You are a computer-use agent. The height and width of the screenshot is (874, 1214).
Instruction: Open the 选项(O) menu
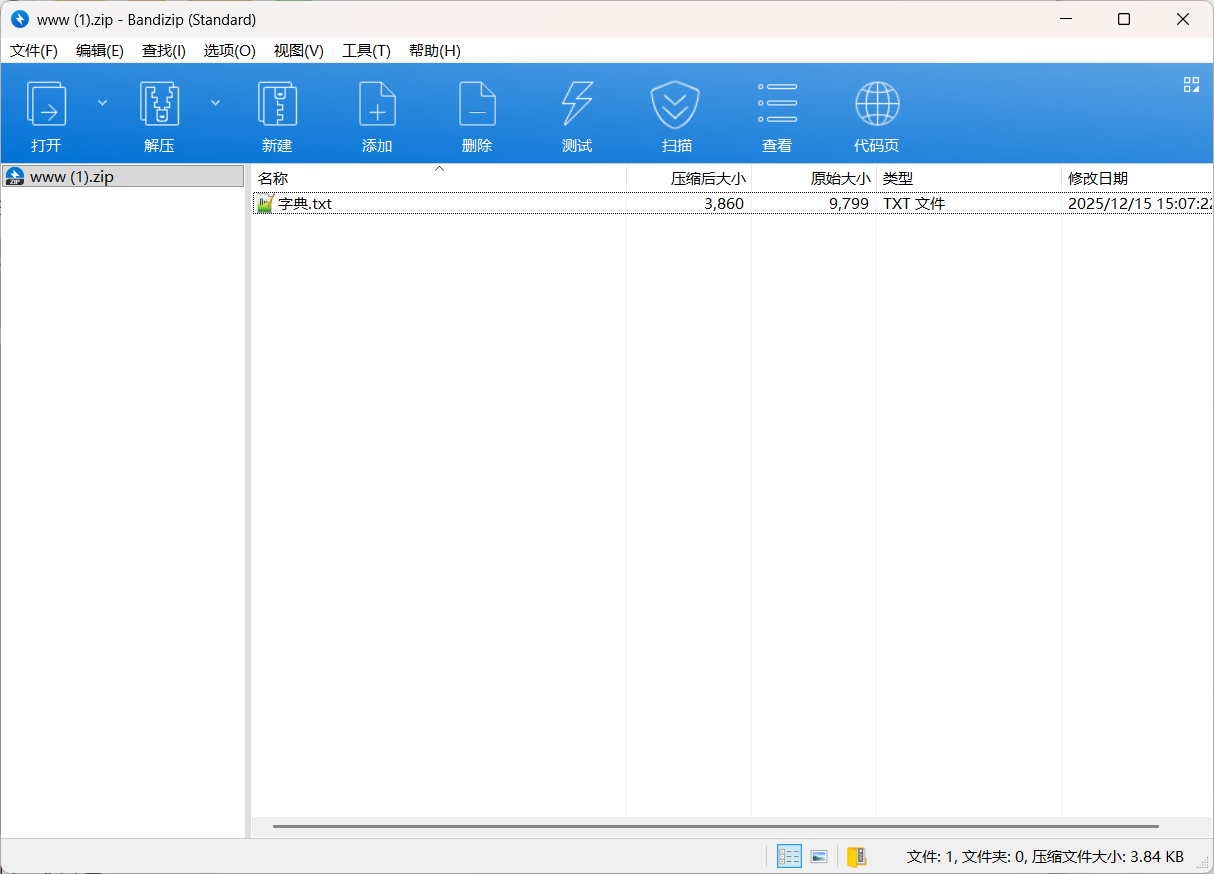(x=230, y=51)
